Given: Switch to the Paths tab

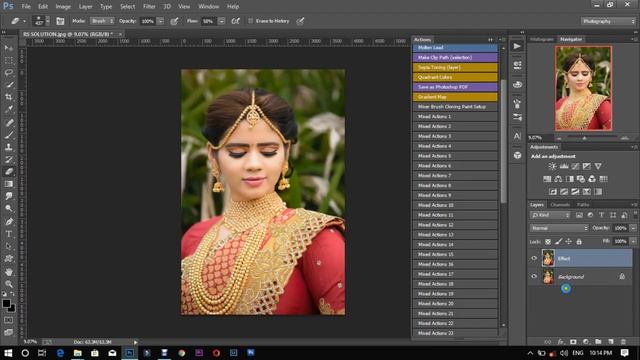Looking at the screenshot, I should 583,204.
